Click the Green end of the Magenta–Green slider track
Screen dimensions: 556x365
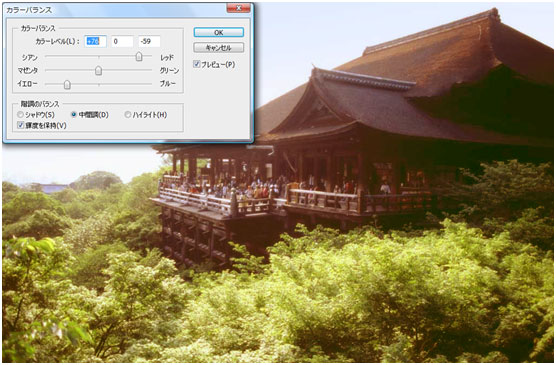click(150, 70)
